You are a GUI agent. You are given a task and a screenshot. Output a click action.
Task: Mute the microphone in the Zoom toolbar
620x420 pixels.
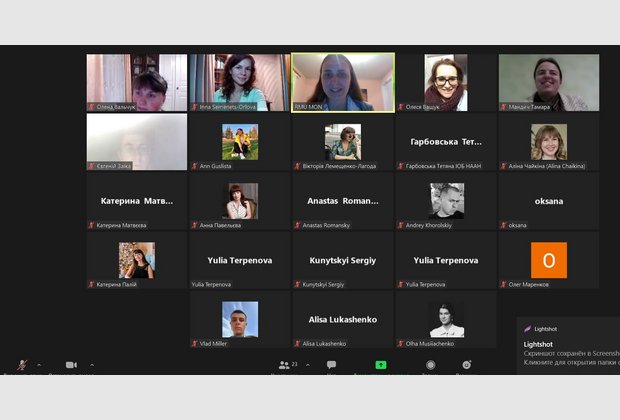(x=22, y=366)
